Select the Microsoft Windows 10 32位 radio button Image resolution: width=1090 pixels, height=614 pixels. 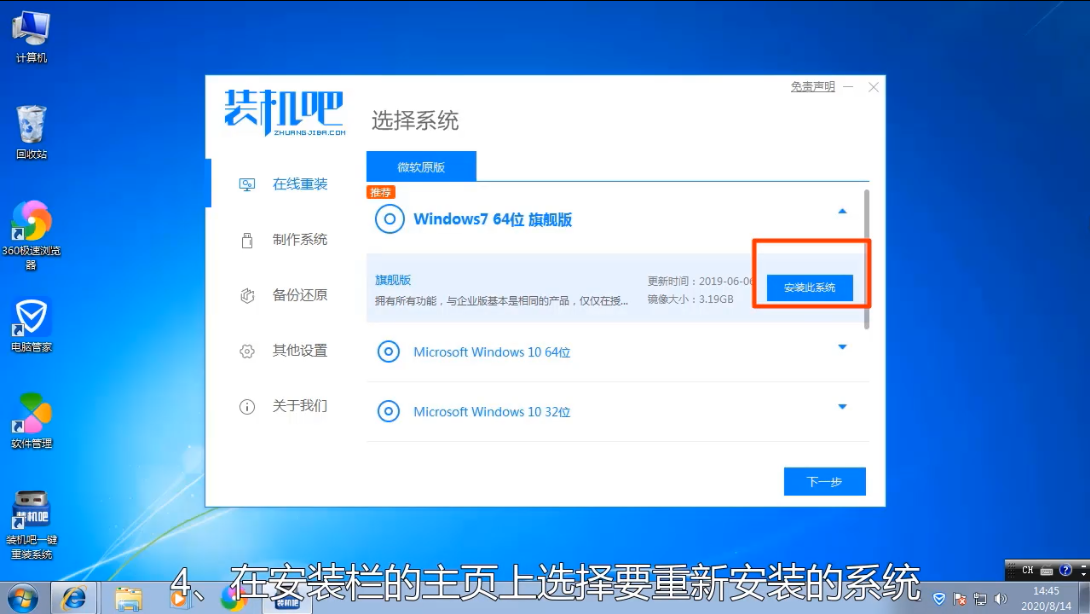click(x=389, y=411)
